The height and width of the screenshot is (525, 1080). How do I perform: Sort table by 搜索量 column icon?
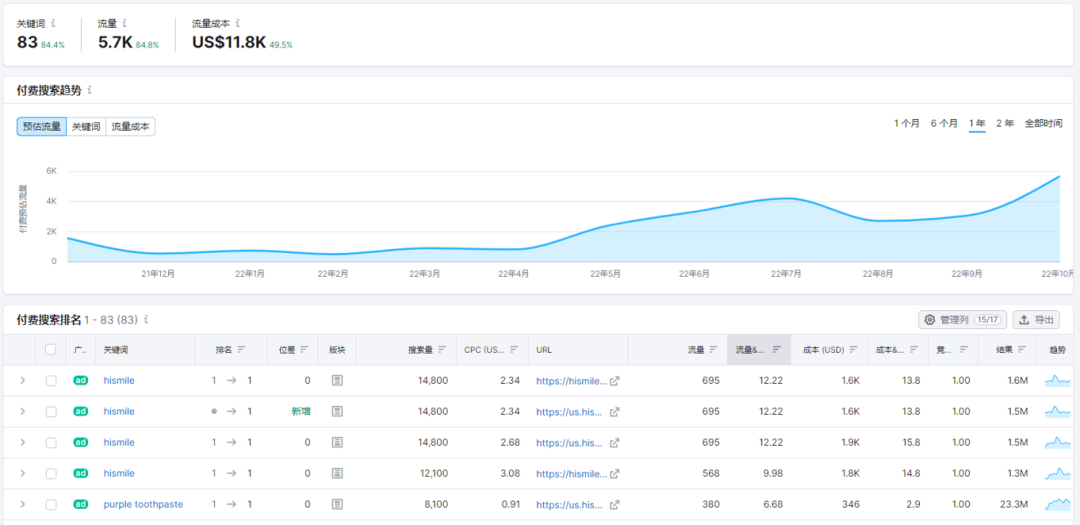click(x=442, y=349)
